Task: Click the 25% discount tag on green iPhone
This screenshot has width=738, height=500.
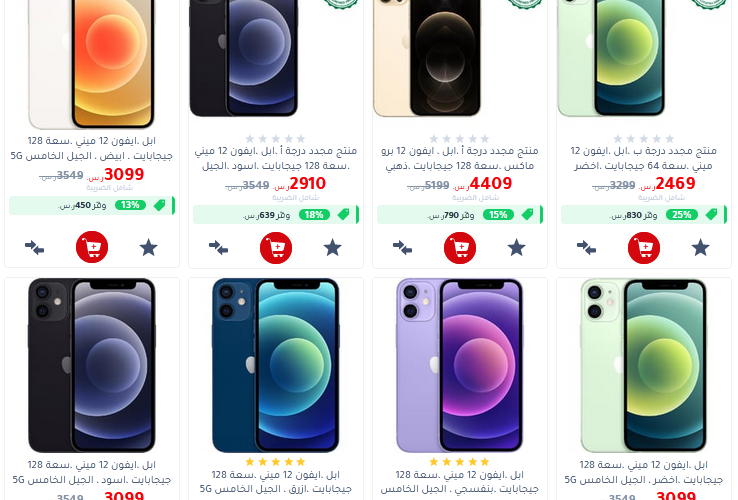Action: click(682, 215)
